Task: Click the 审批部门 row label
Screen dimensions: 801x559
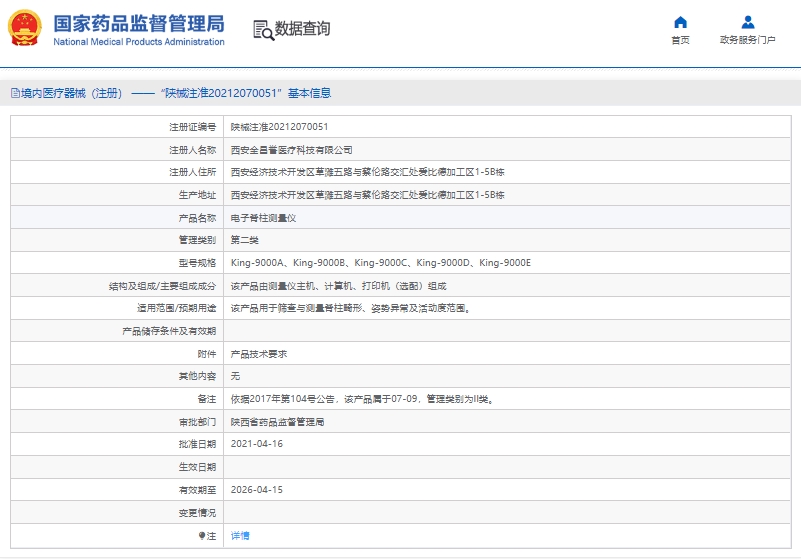Action: tap(197, 422)
